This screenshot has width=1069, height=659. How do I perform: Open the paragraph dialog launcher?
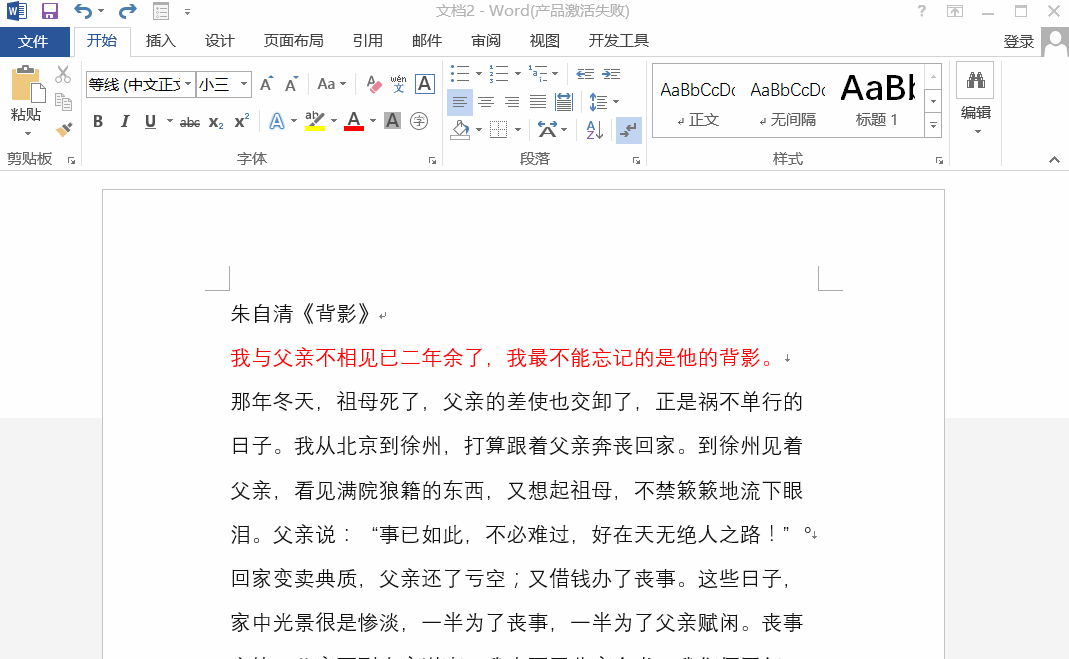636,161
